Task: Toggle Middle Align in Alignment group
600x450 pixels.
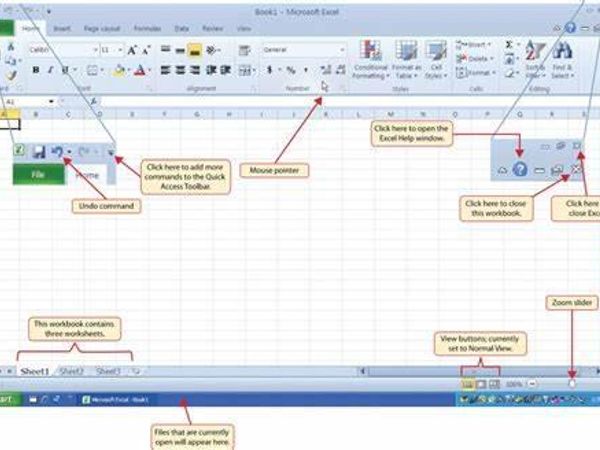Action: [180, 50]
